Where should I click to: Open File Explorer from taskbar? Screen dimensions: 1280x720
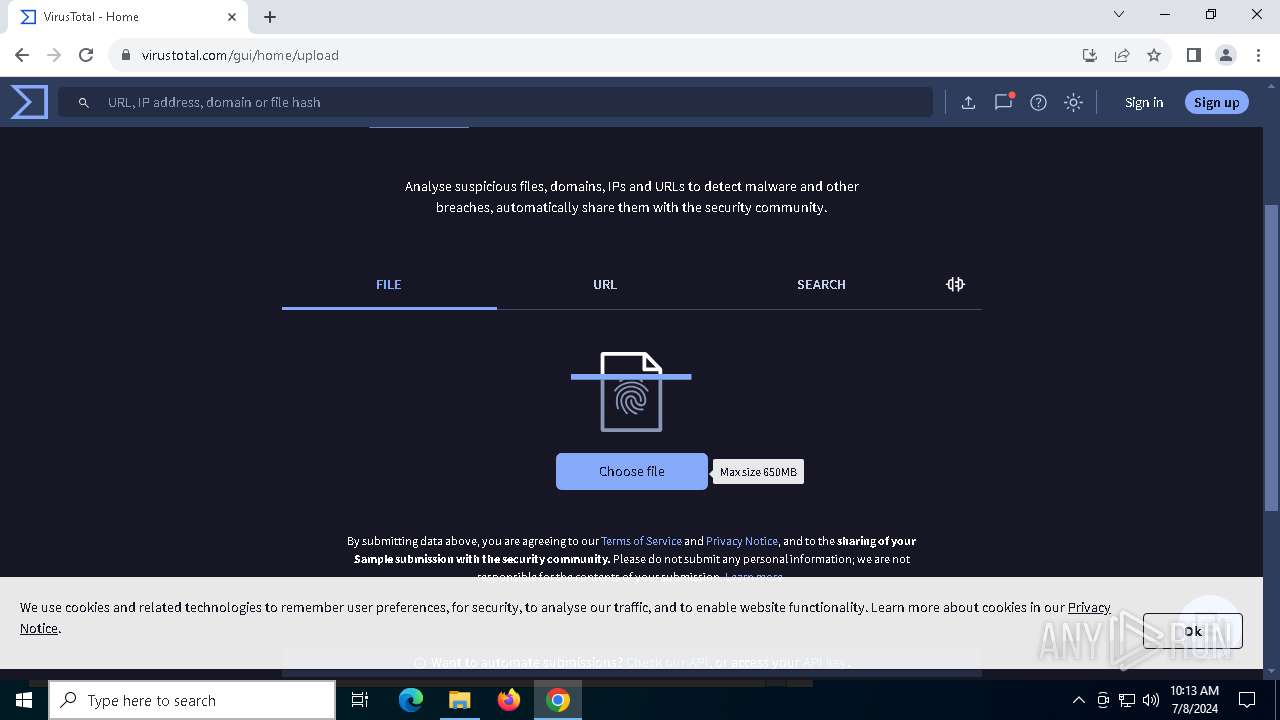pos(460,700)
